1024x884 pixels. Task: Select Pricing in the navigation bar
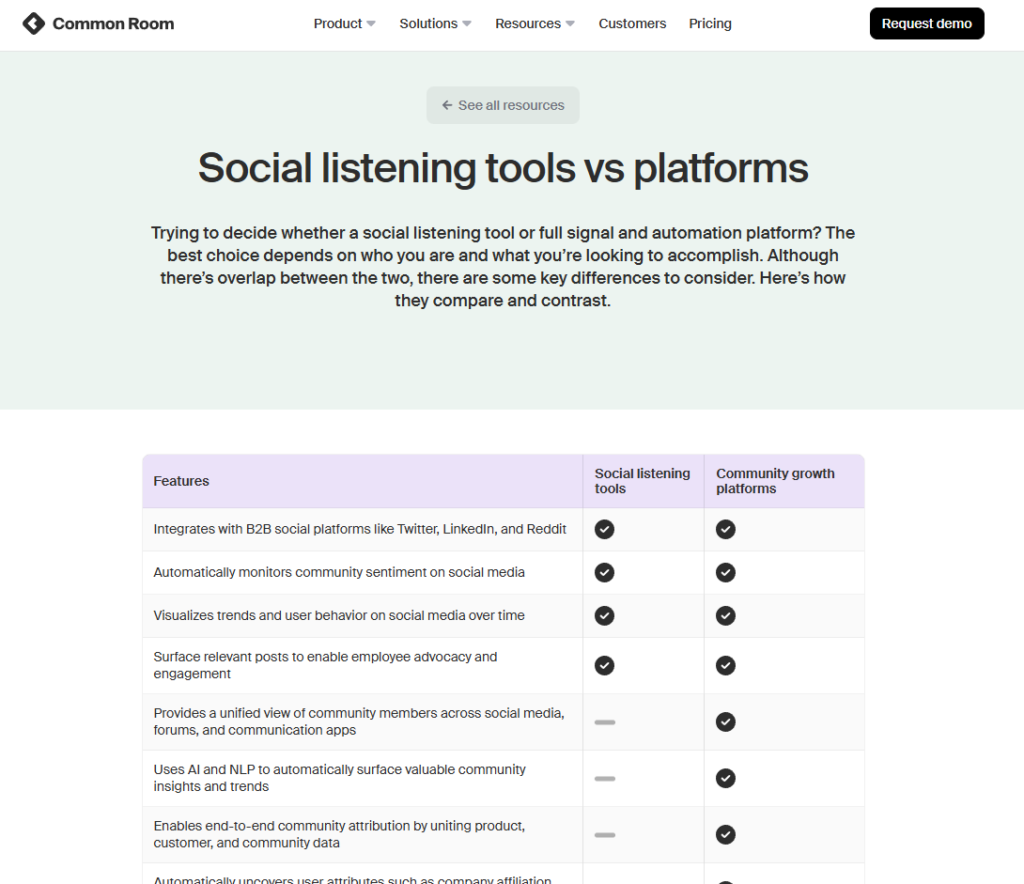click(710, 23)
